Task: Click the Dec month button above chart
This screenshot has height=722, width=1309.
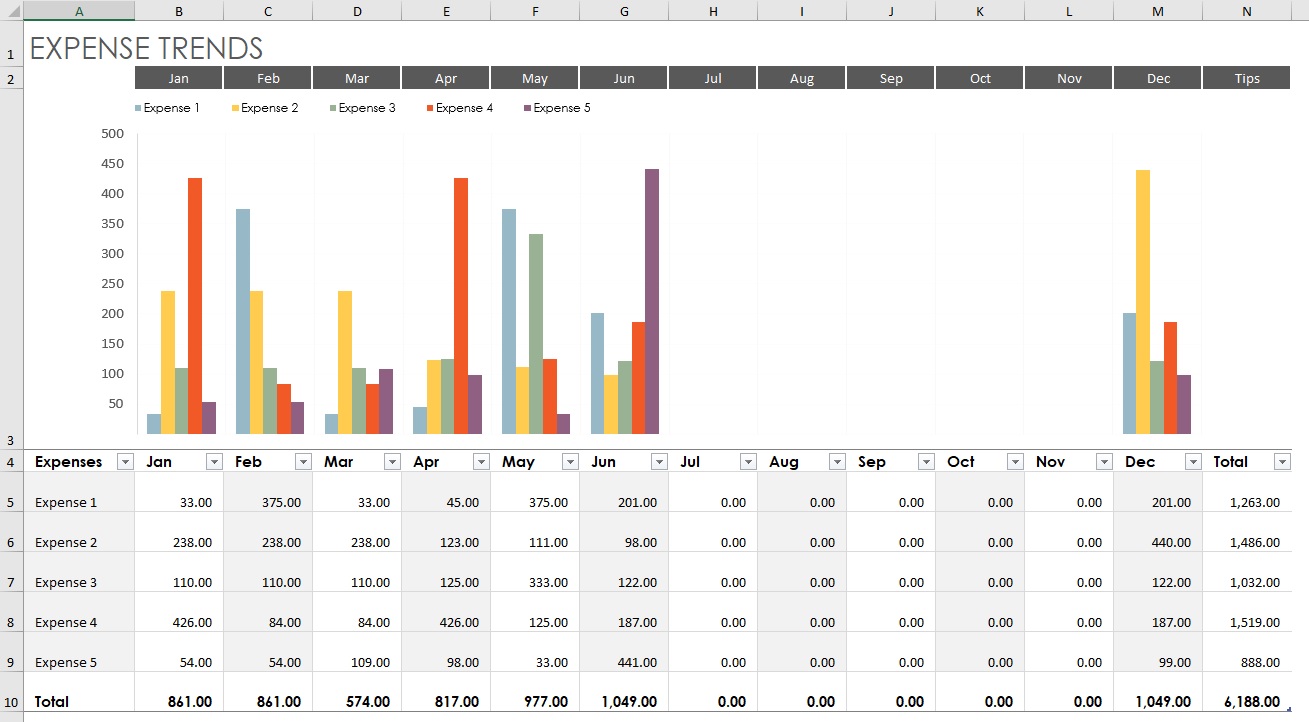Action: tap(1158, 78)
